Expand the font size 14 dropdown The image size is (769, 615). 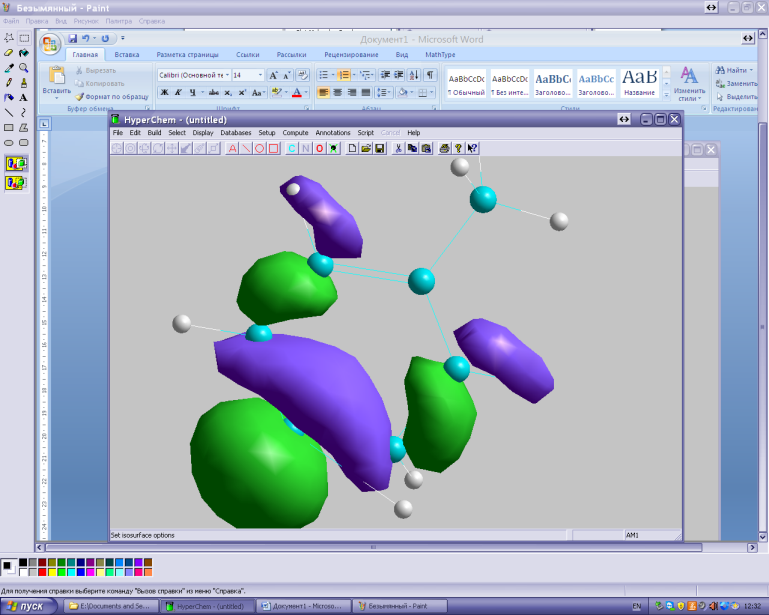pyautogui.click(x=260, y=75)
